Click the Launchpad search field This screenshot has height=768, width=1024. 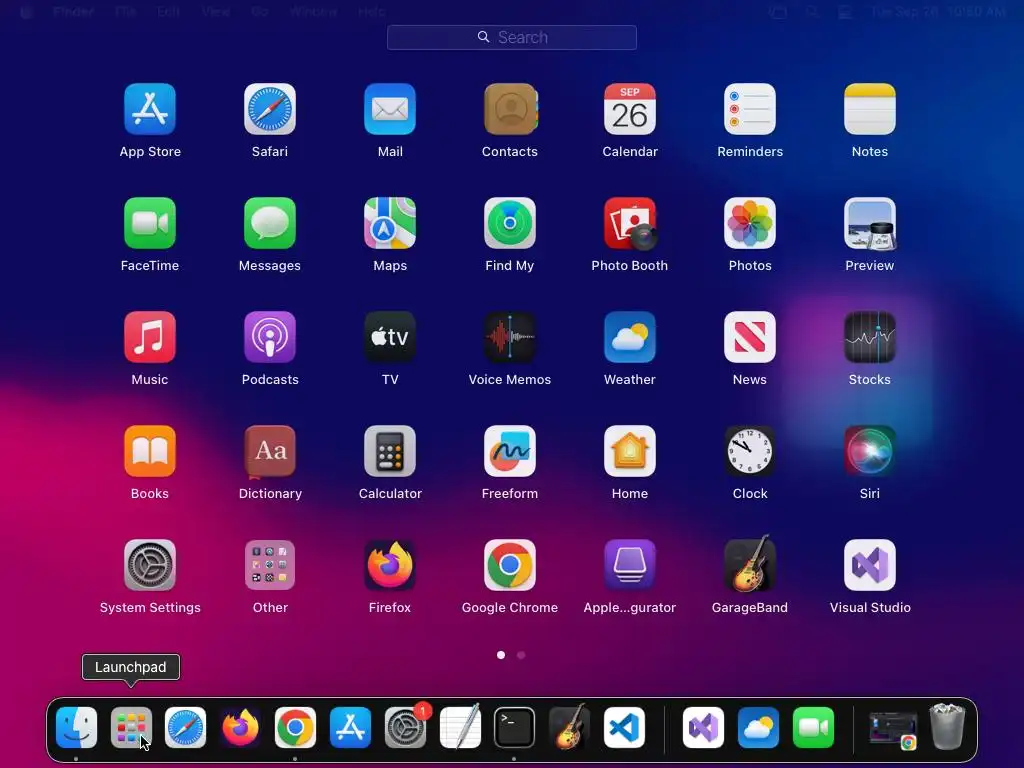pos(512,37)
